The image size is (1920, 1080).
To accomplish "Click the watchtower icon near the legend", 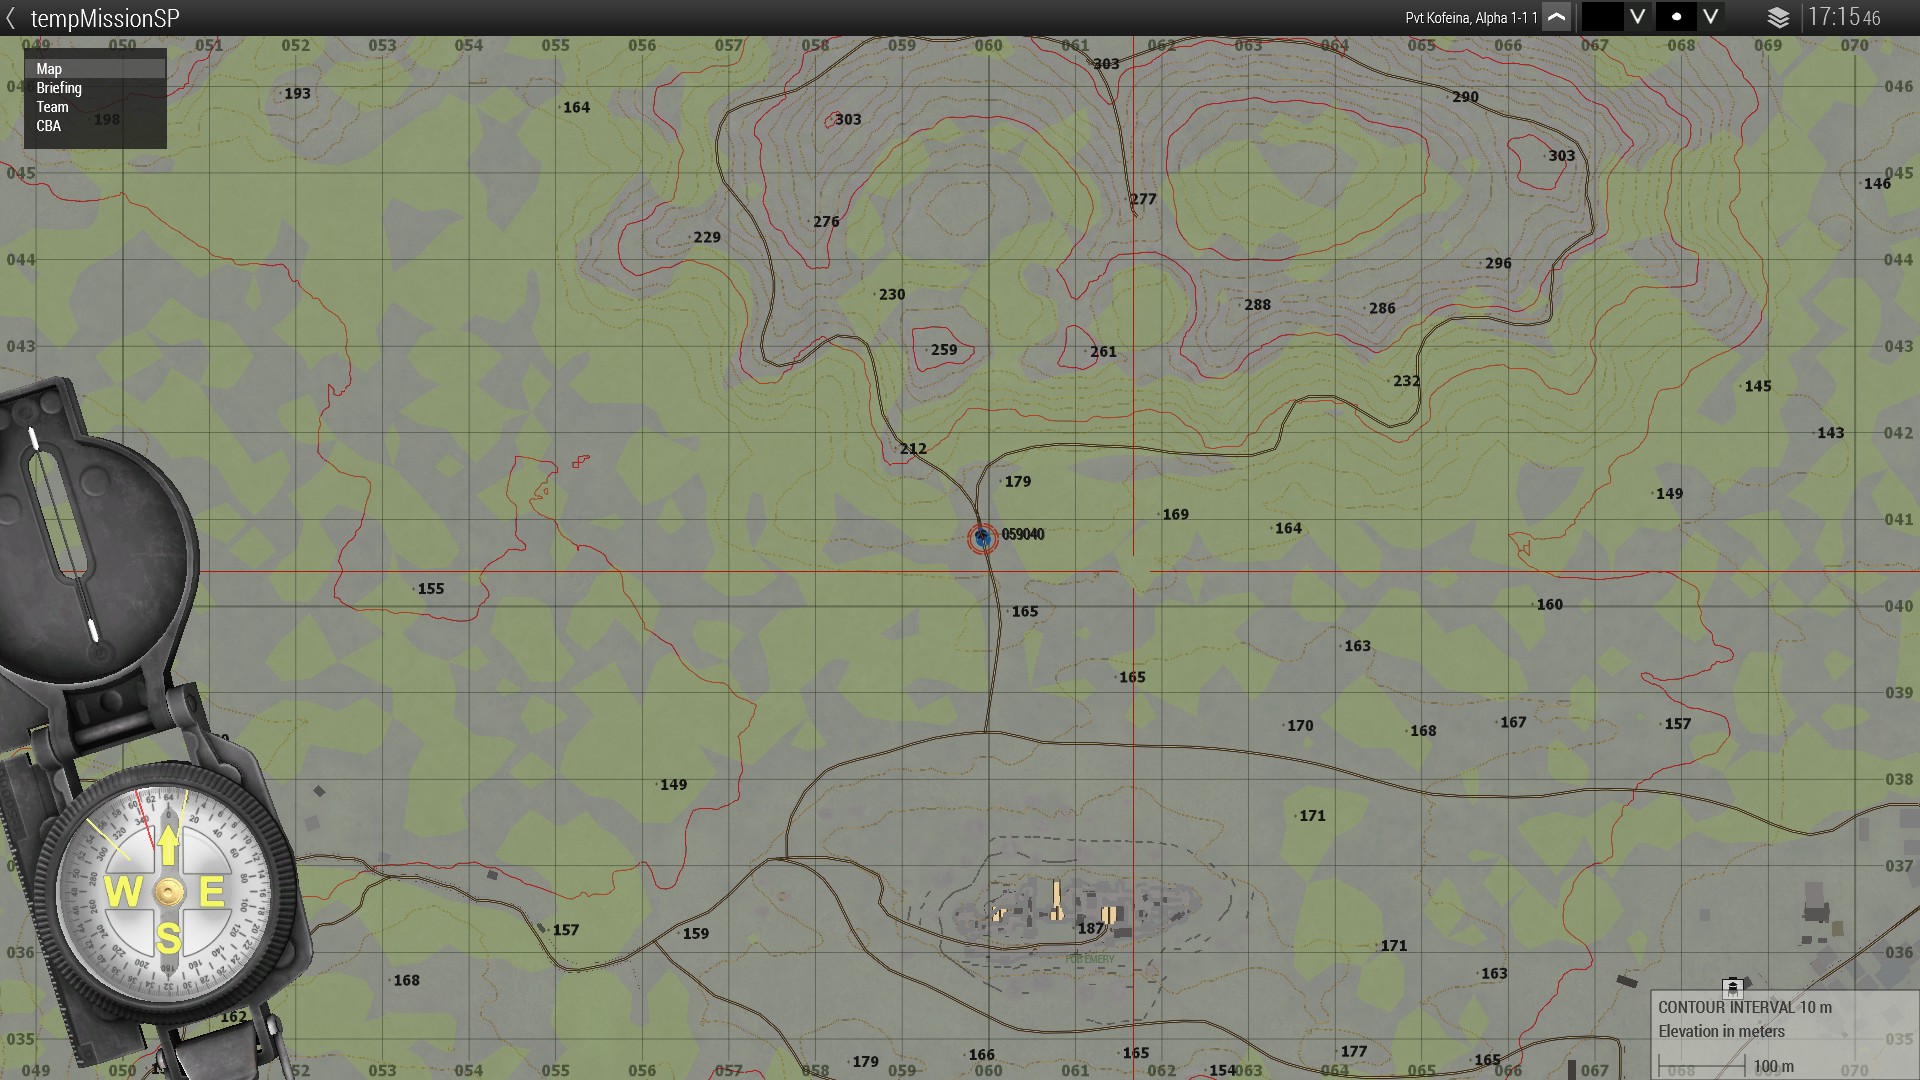I will [x=1733, y=987].
